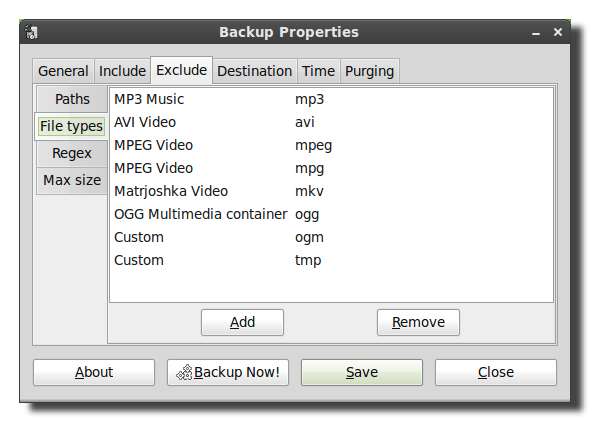The width and height of the screenshot is (601, 430).
Task: Open the Regex side tab
Action: (x=72, y=153)
